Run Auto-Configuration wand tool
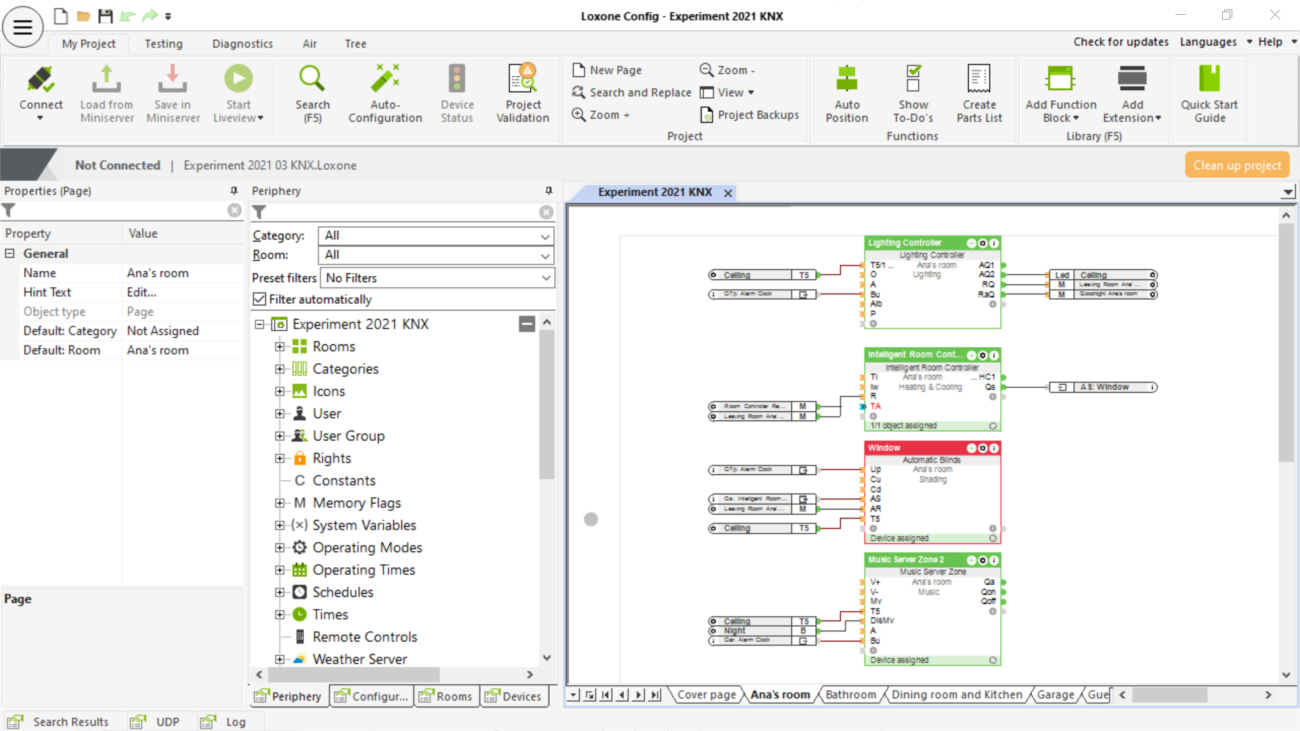1300x731 pixels. coord(385,80)
